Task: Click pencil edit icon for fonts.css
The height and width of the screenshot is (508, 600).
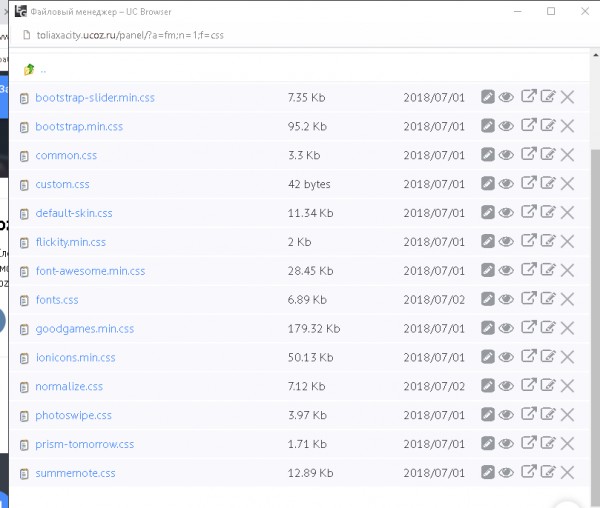Action: point(488,299)
